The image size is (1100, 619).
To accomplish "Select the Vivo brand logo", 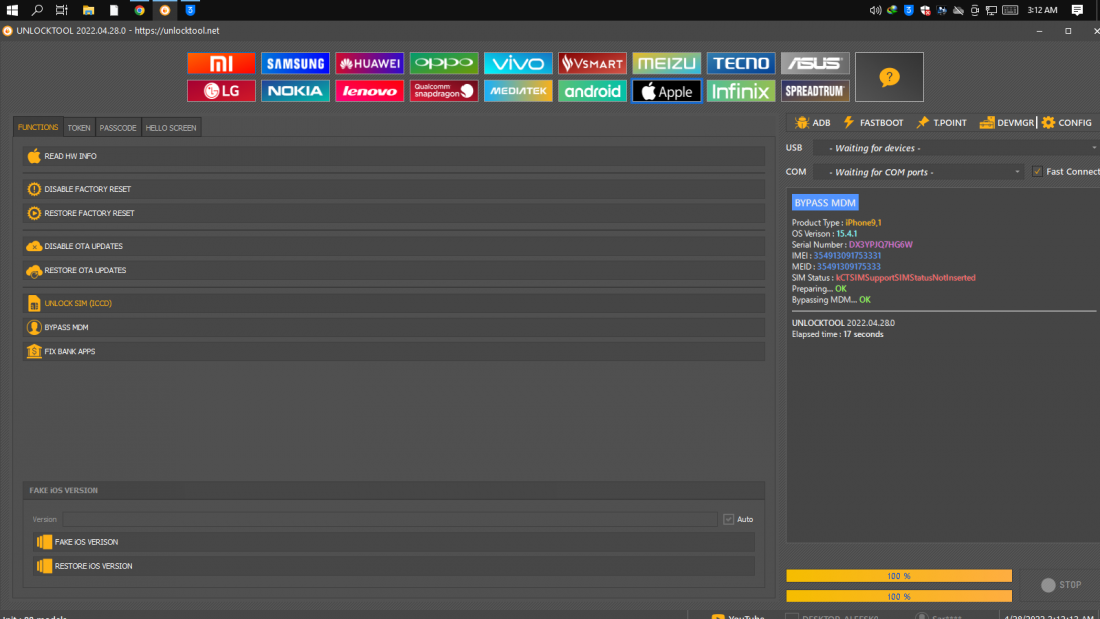I will [518, 63].
